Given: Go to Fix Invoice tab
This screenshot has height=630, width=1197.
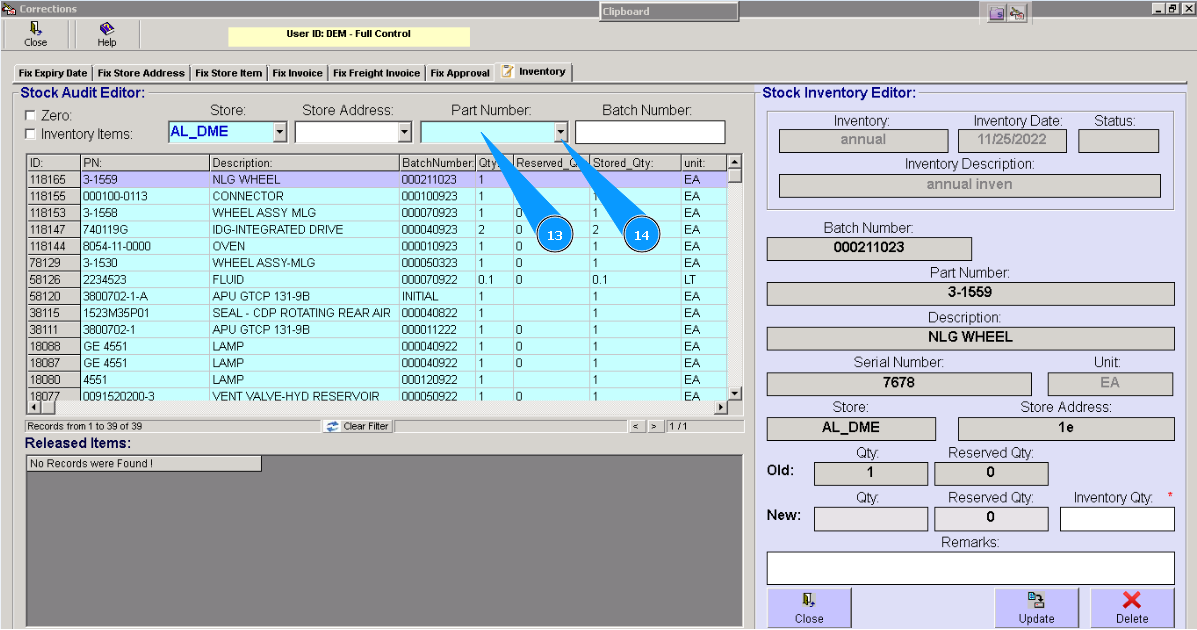Looking at the screenshot, I should 298,73.
